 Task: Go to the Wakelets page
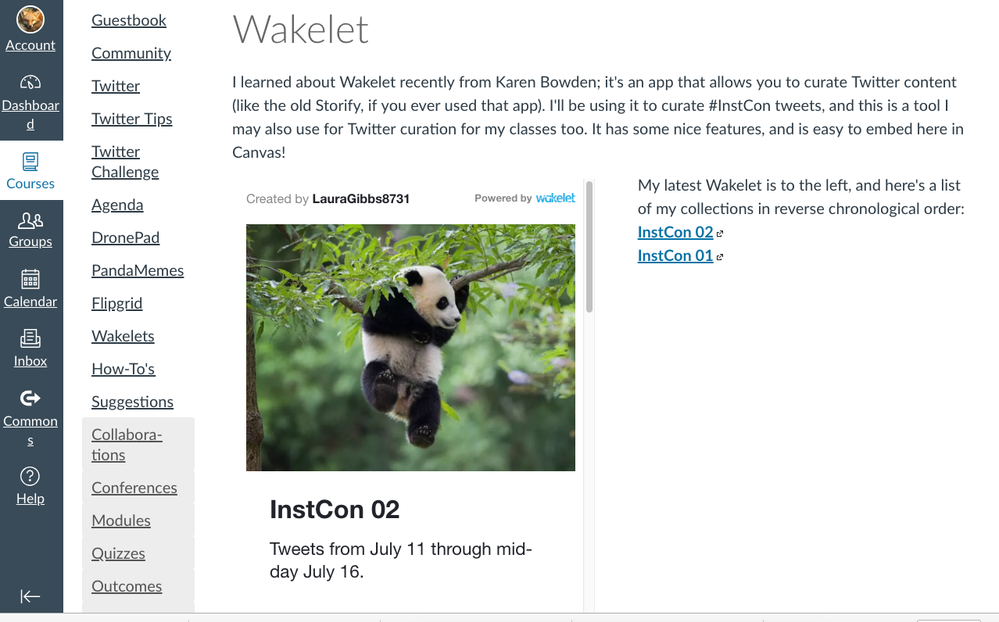[x=122, y=336]
